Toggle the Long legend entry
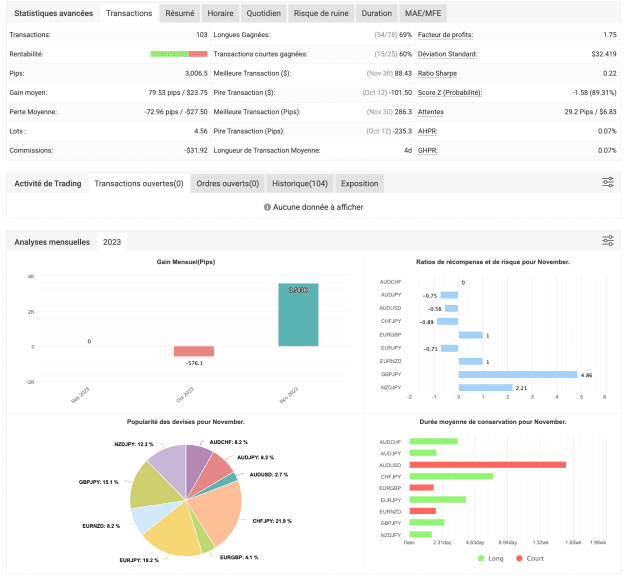The width and height of the screenshot is (625, 576). 491,558
